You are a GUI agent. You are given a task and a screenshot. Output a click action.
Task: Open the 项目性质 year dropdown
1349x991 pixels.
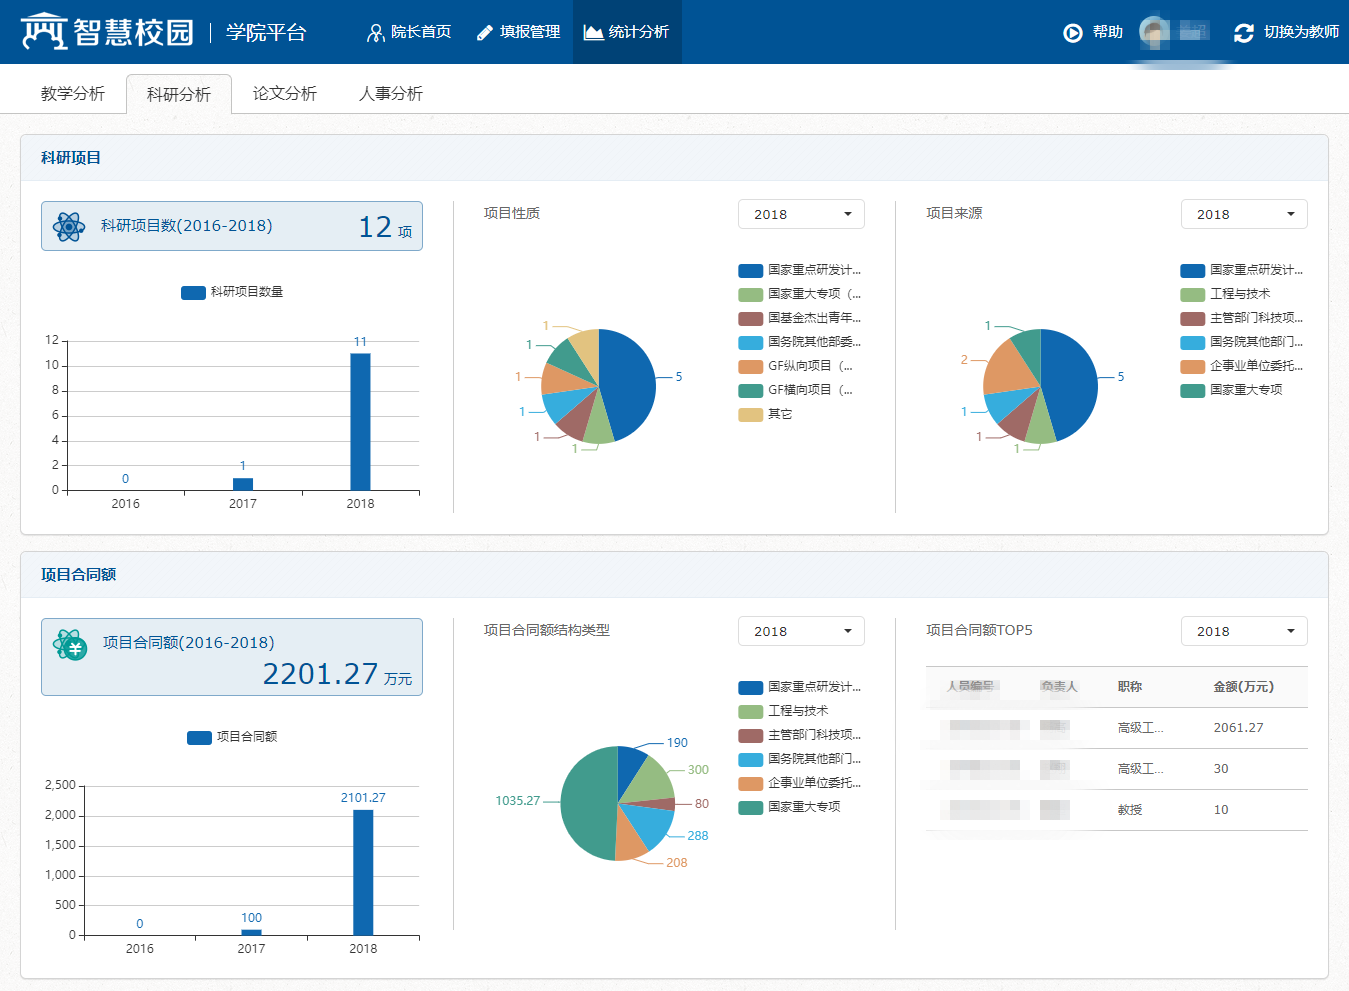(801, 214)
